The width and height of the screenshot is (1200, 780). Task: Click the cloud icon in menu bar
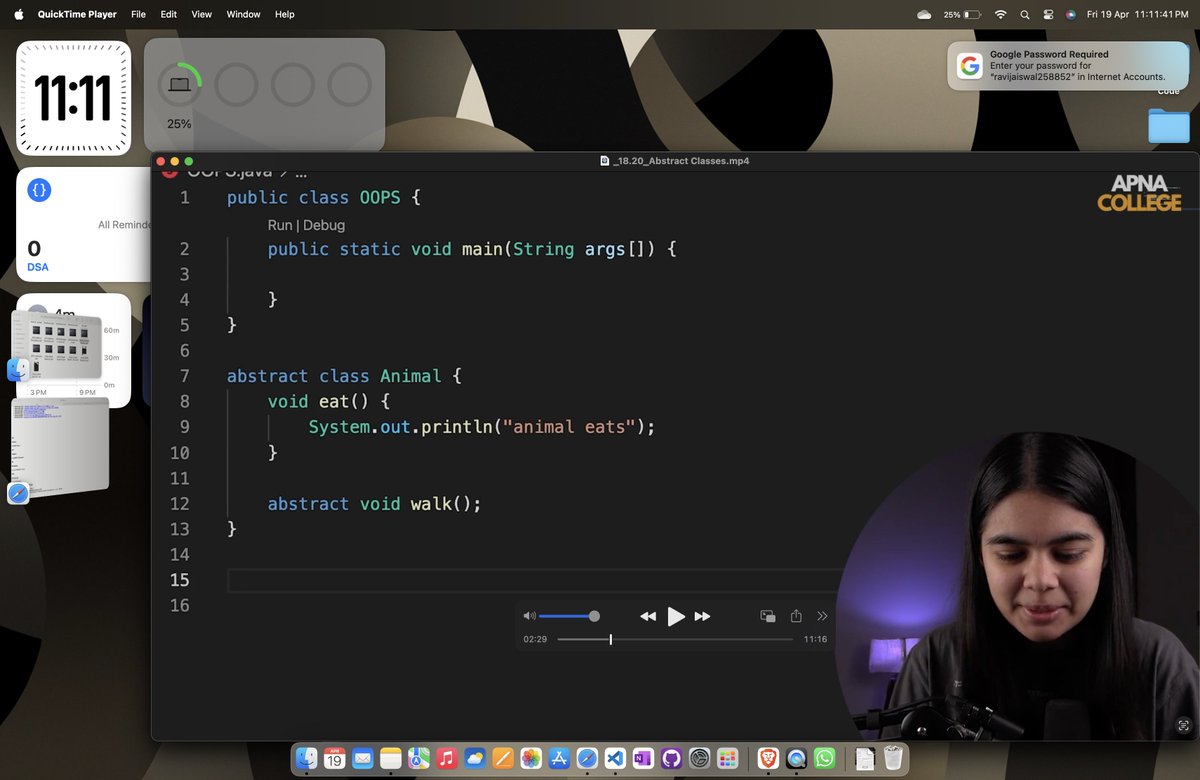click(924, 14)
